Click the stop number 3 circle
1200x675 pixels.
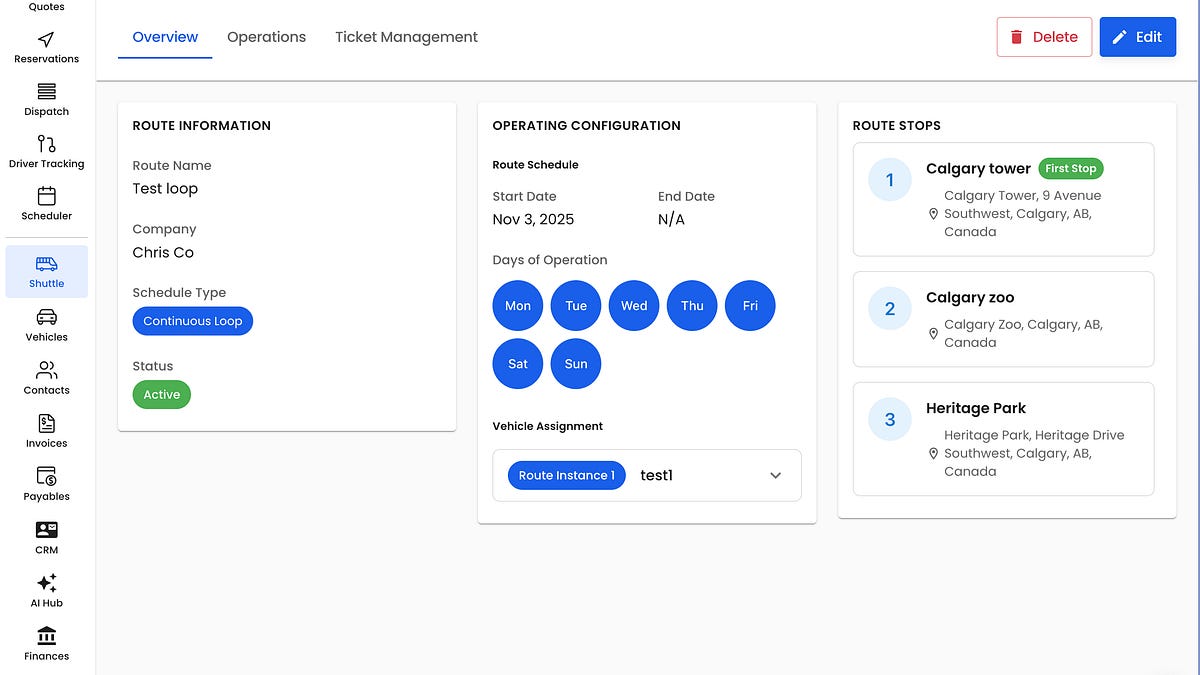(x=890, y=420)
